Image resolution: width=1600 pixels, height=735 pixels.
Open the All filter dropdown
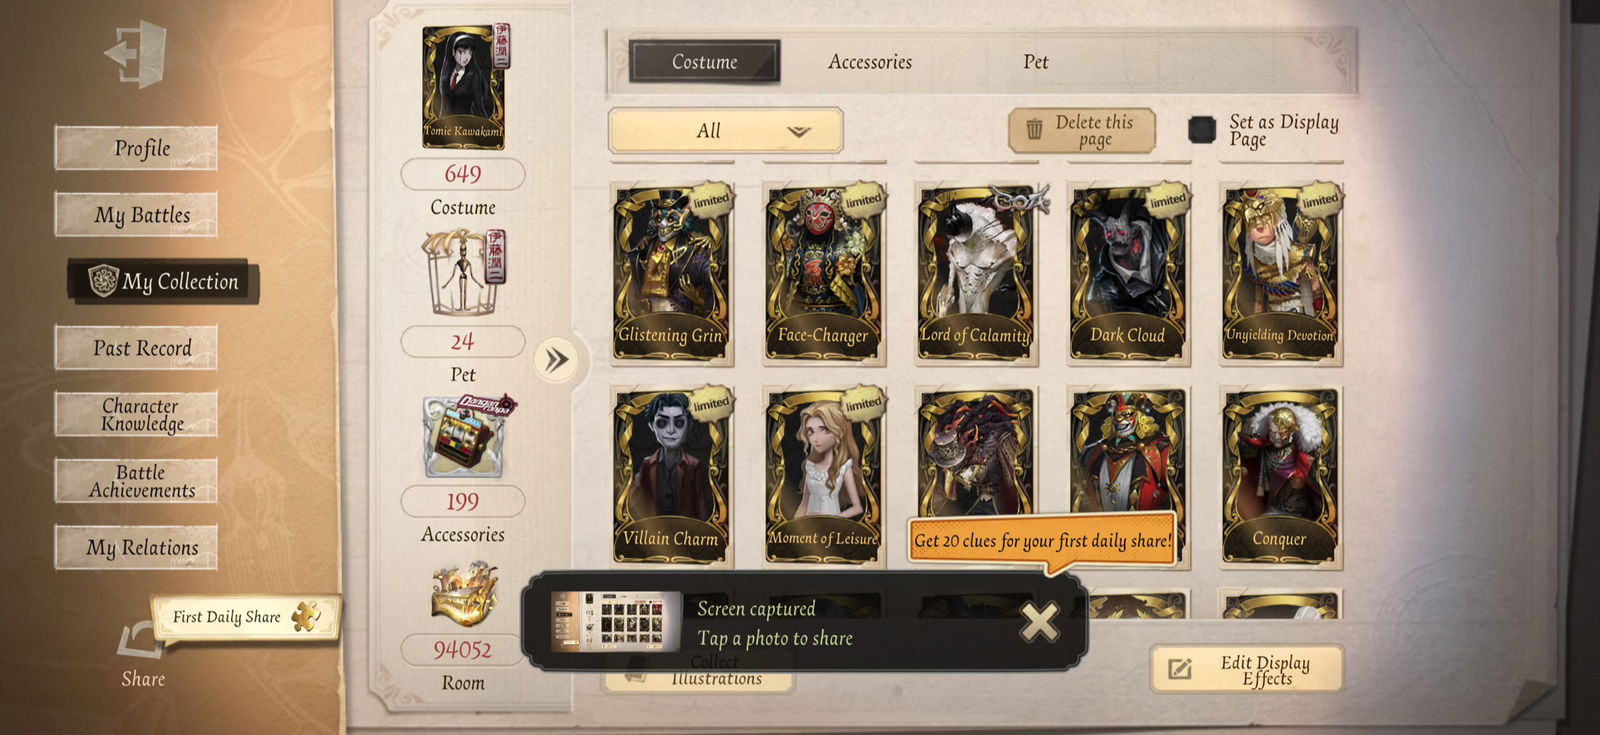click(725, 131)
